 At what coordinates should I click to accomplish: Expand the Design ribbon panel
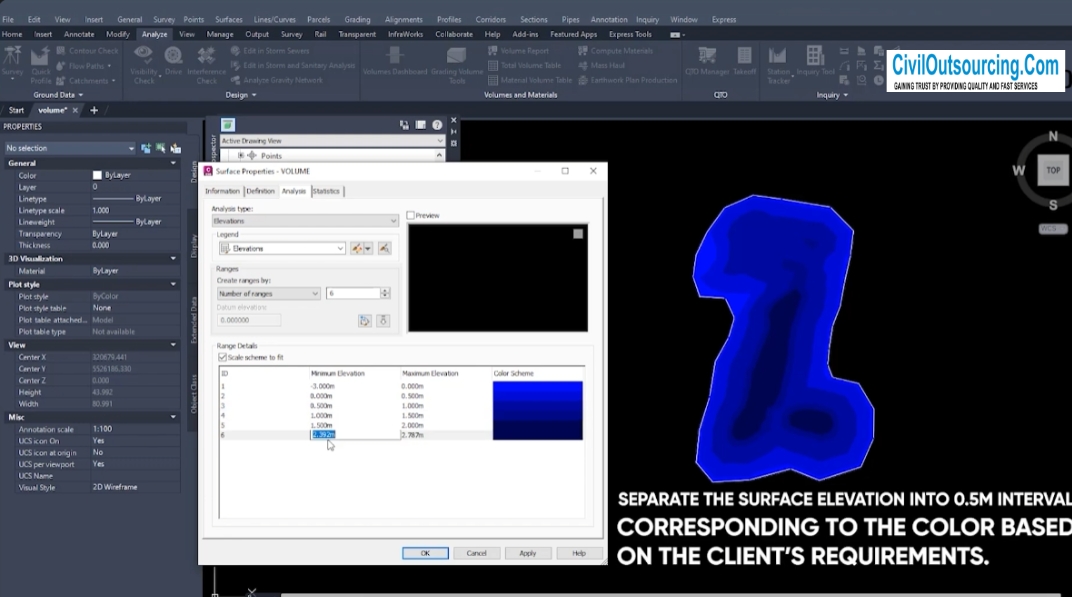[241, 95]
